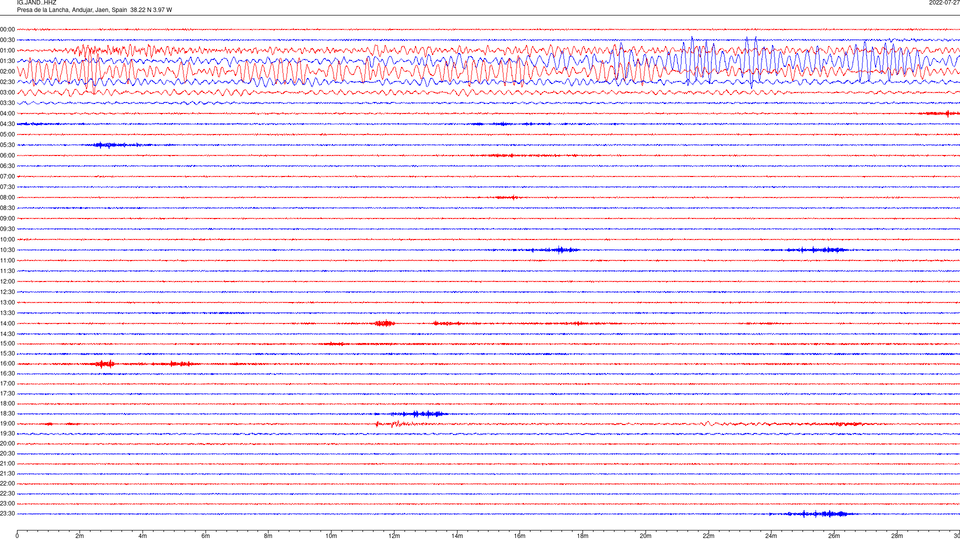This screenshot has height=540, width=960.
Task: Select the 18:30 trace time label
Action: (7, 414)
